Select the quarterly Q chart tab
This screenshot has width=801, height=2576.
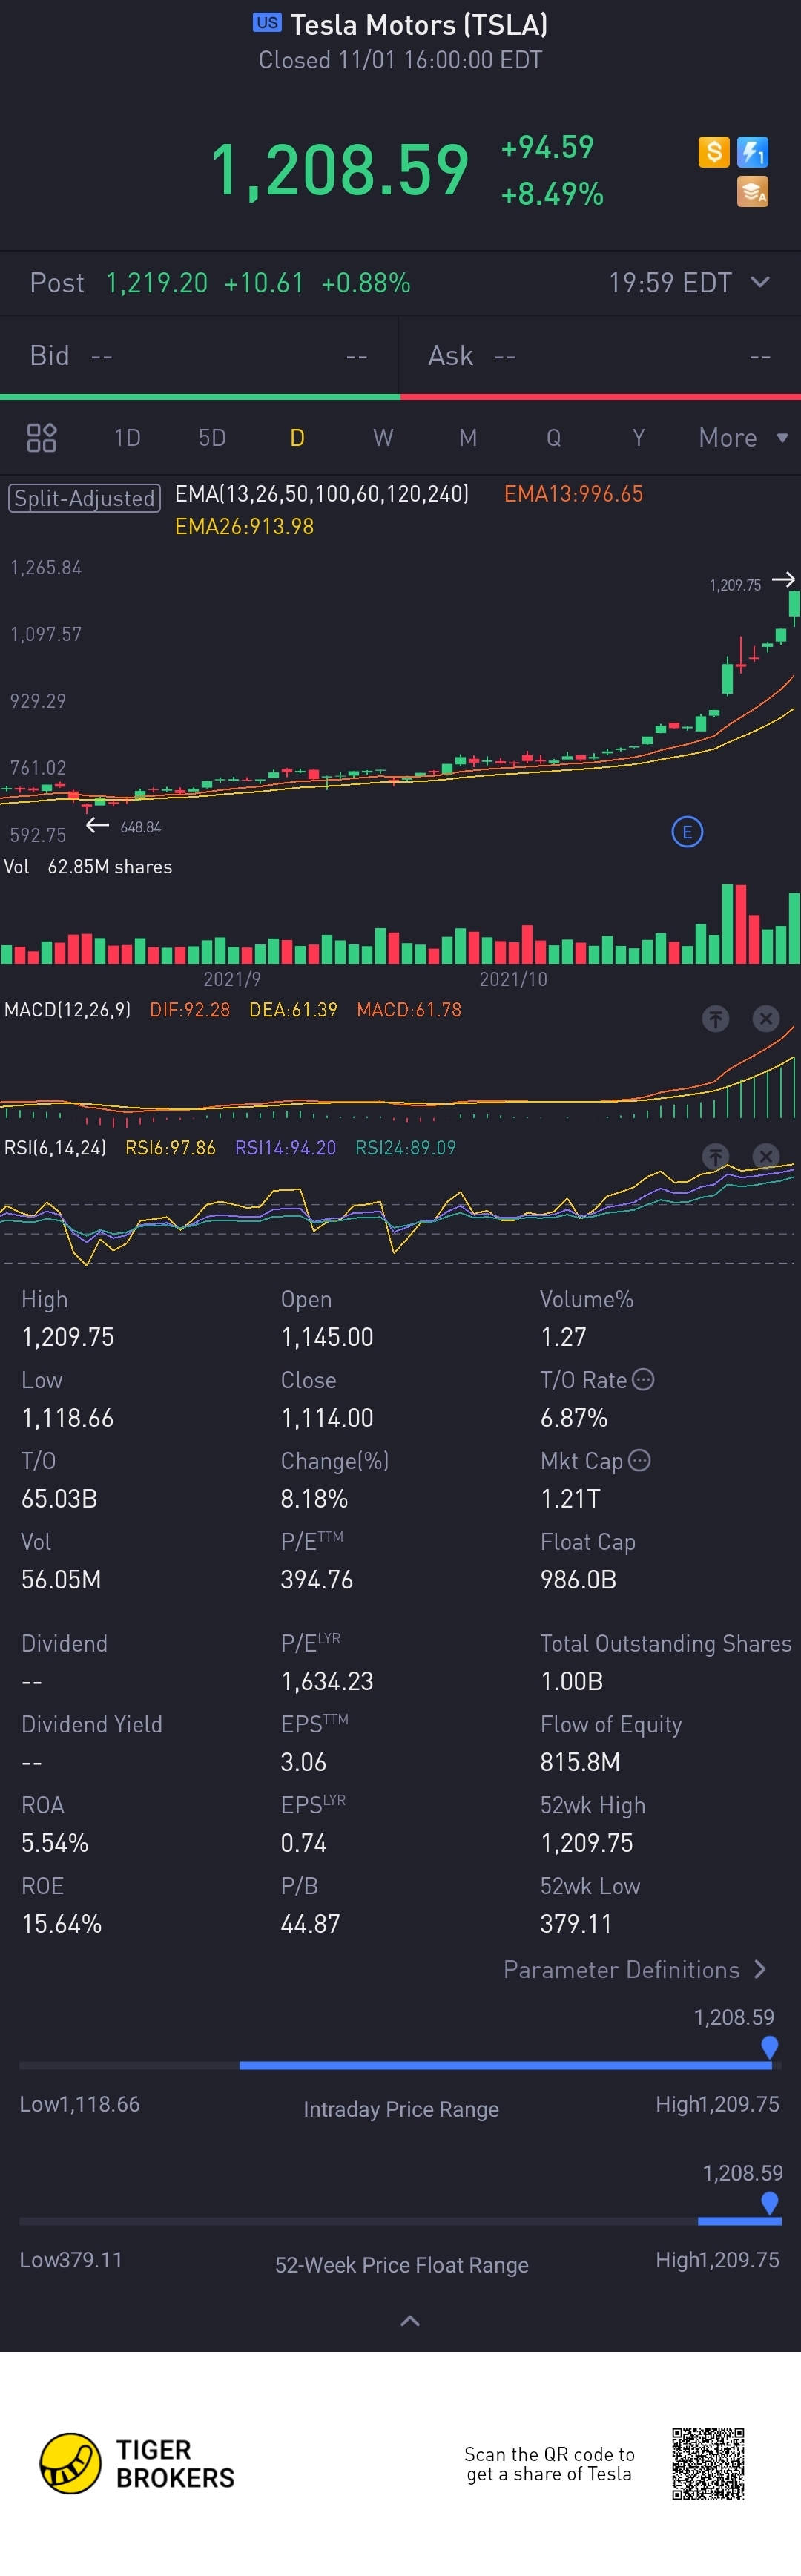[x=553, y=437]
